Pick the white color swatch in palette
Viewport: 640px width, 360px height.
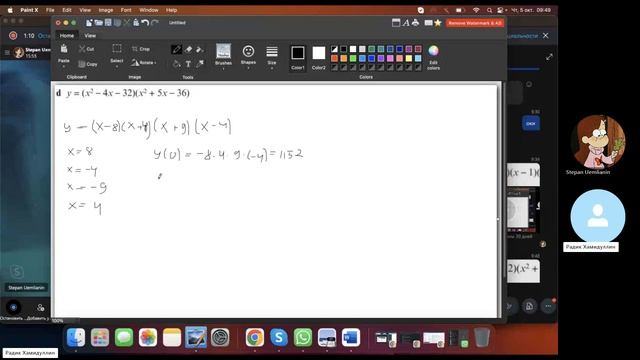pyautogui.click(x=353, y=49)
